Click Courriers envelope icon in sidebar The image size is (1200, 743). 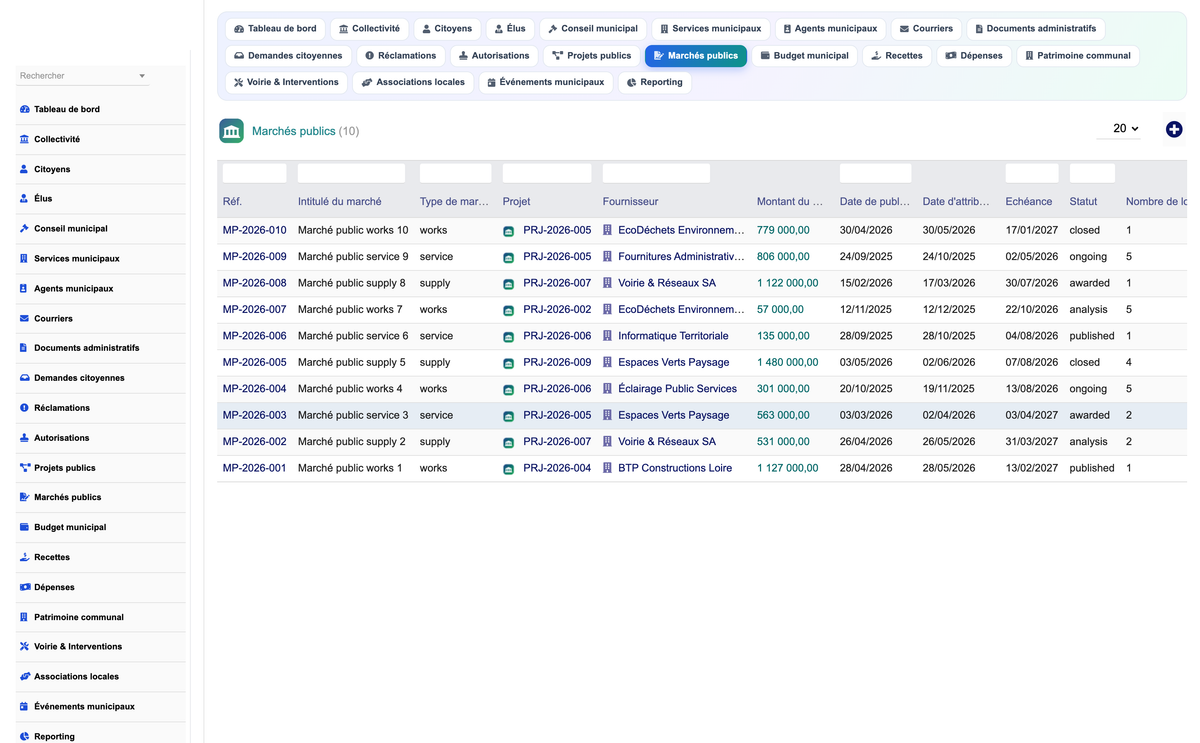point(25,318)
